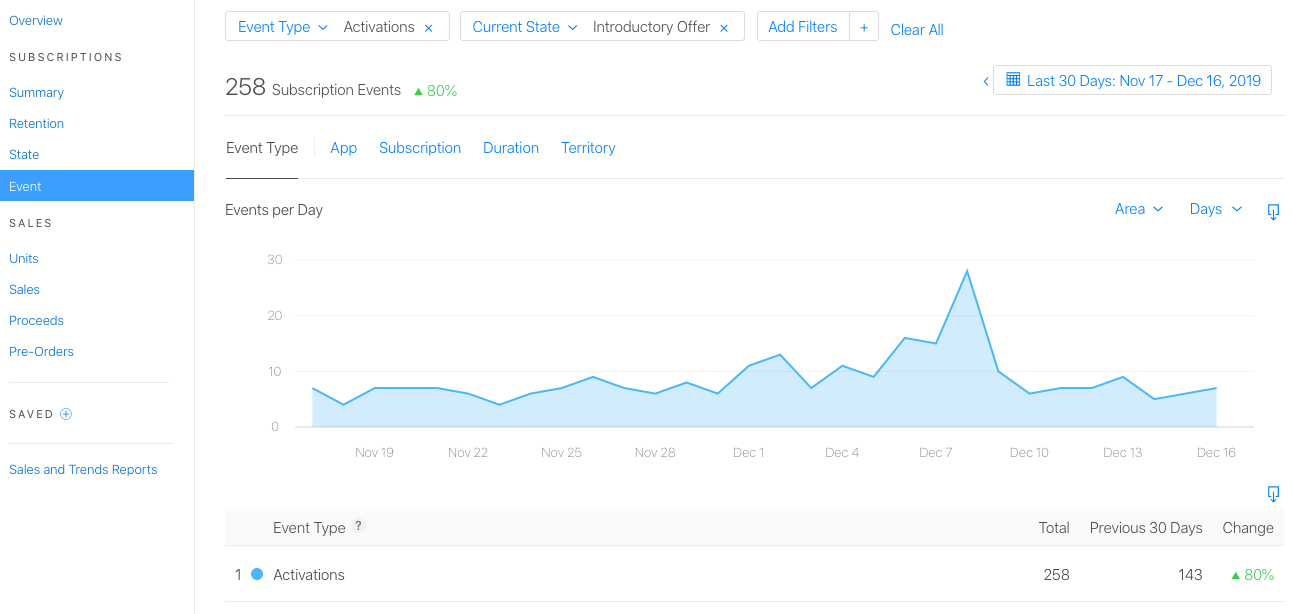Viewport: 1293px width, 614px height.
Task: Open the Current State filter dropdown
Action: (525, 27)
